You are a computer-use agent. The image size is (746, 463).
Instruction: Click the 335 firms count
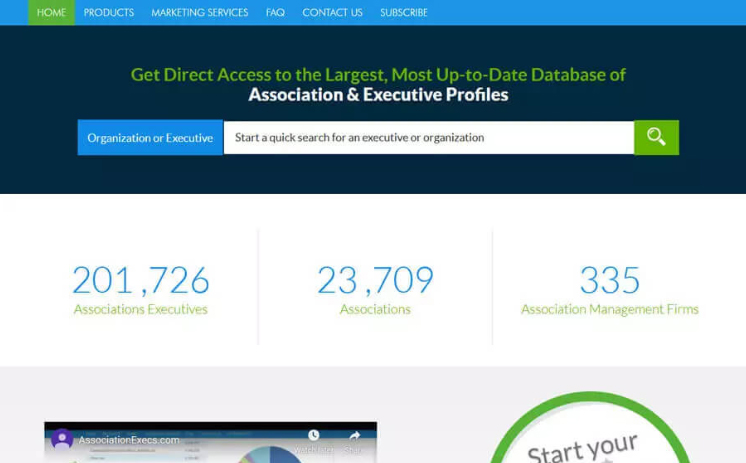[x=610, y=280]
